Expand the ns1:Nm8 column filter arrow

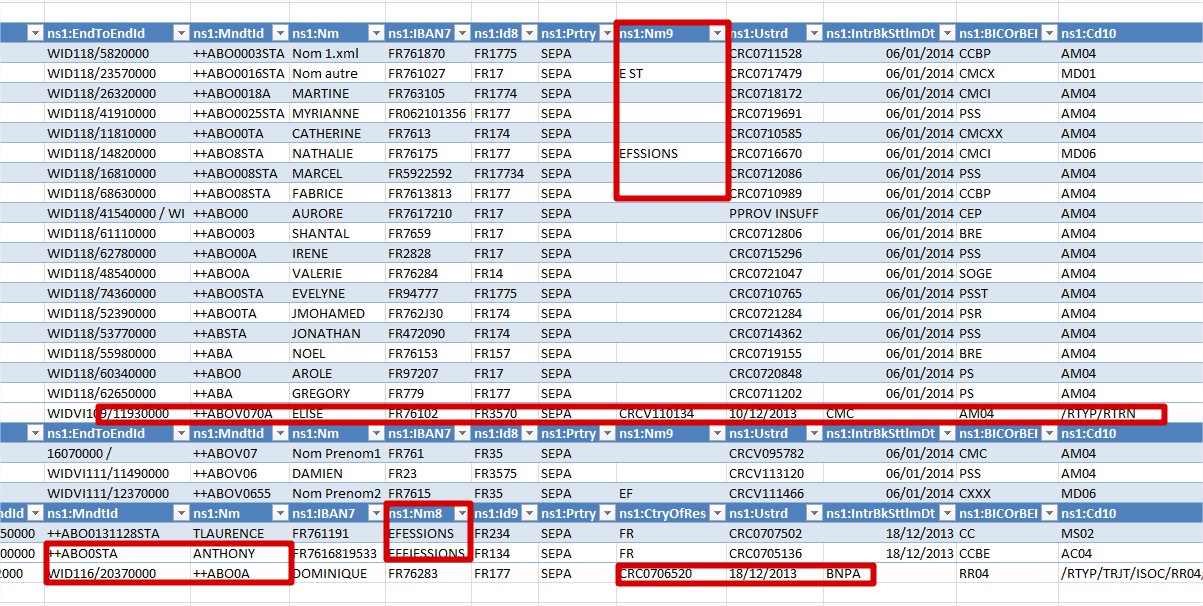[x=459, y=513]
